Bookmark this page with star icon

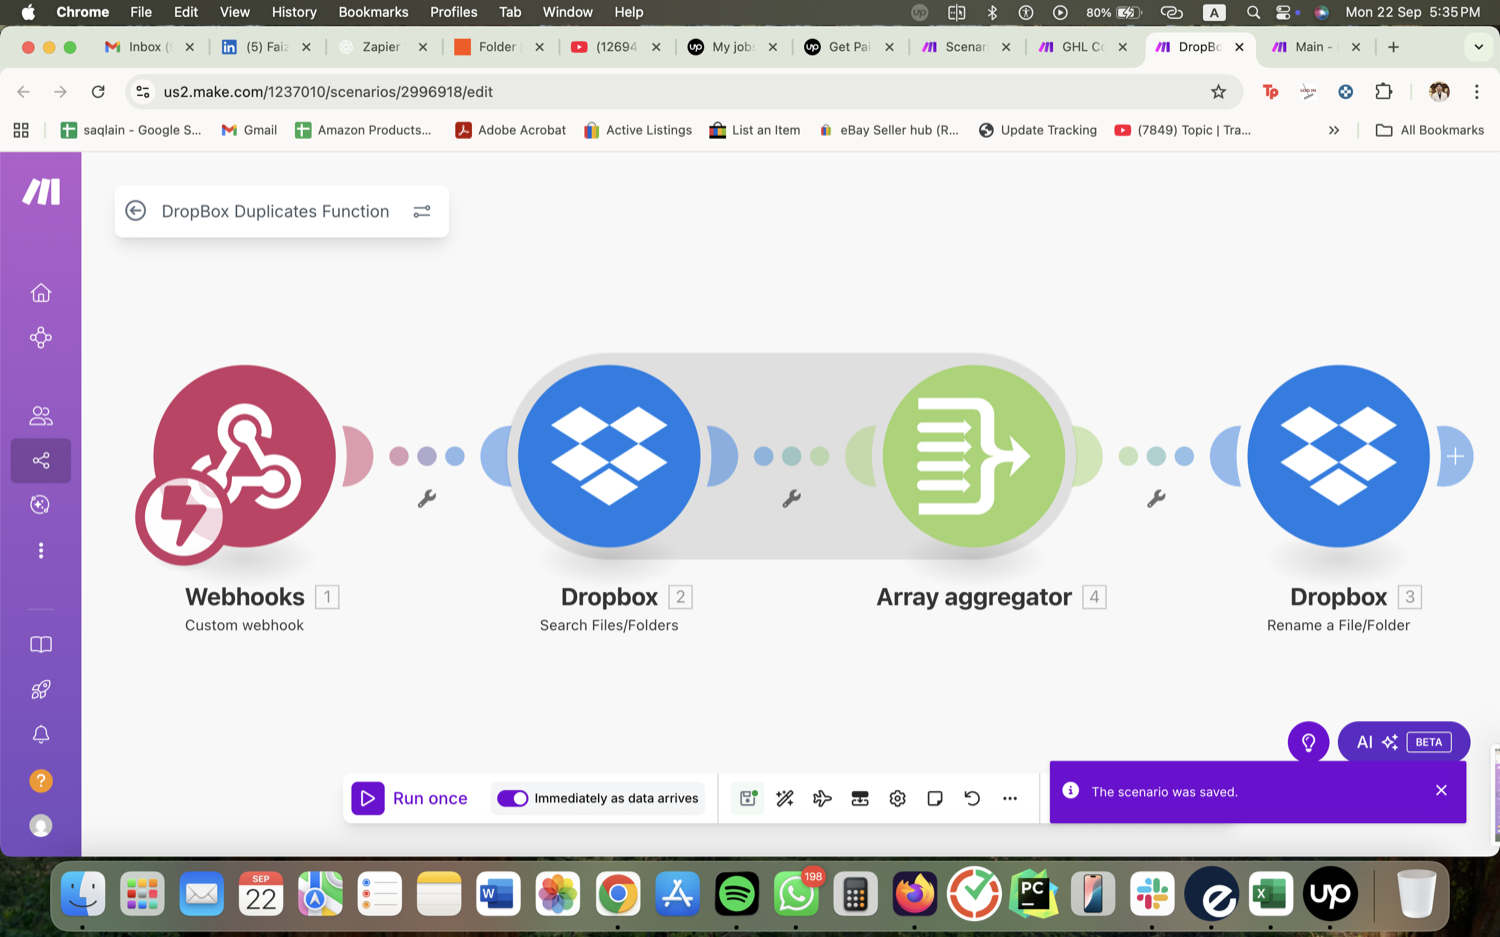point(1218,92)
